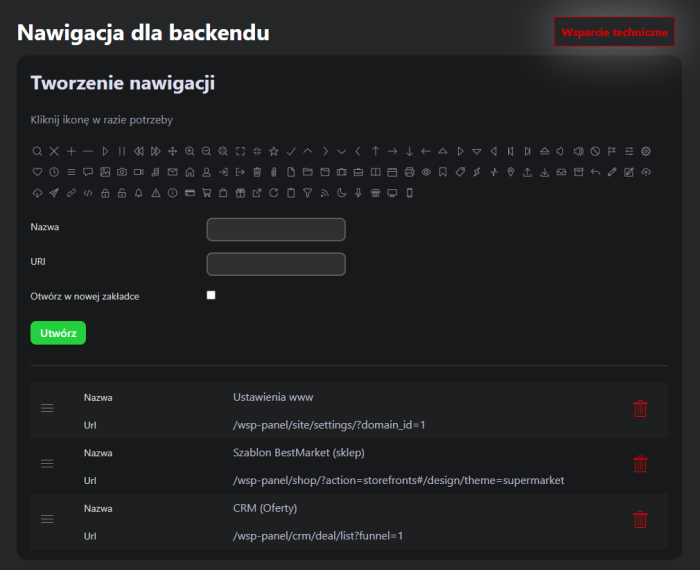This screenshot has height=570, width=700.
Task: Delete the Szablon BestMarket entry
Action: [x=640, y=464]
